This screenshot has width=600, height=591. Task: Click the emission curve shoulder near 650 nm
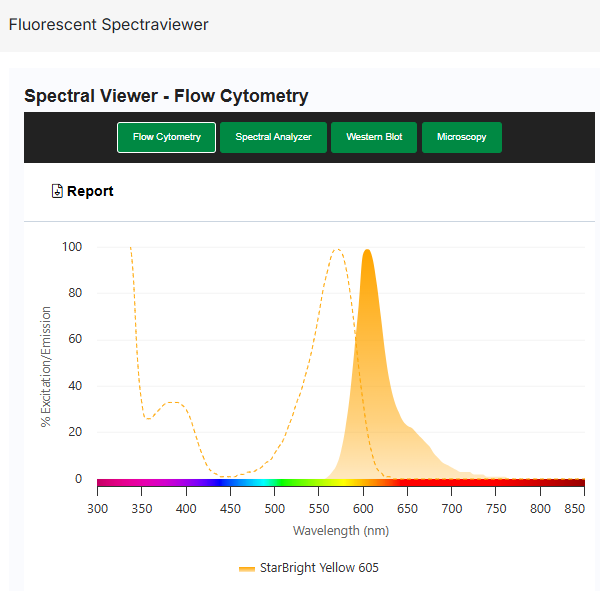click(410, 428)
